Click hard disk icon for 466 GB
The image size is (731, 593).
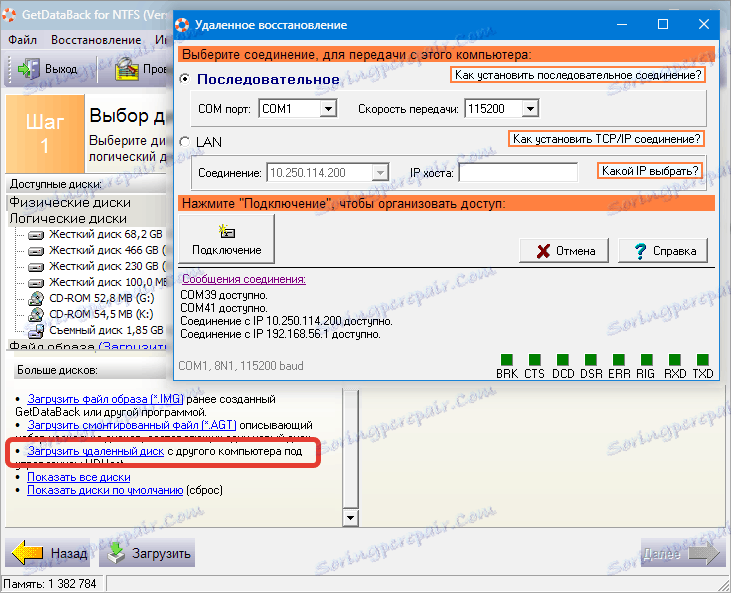[x=36, y=251]
